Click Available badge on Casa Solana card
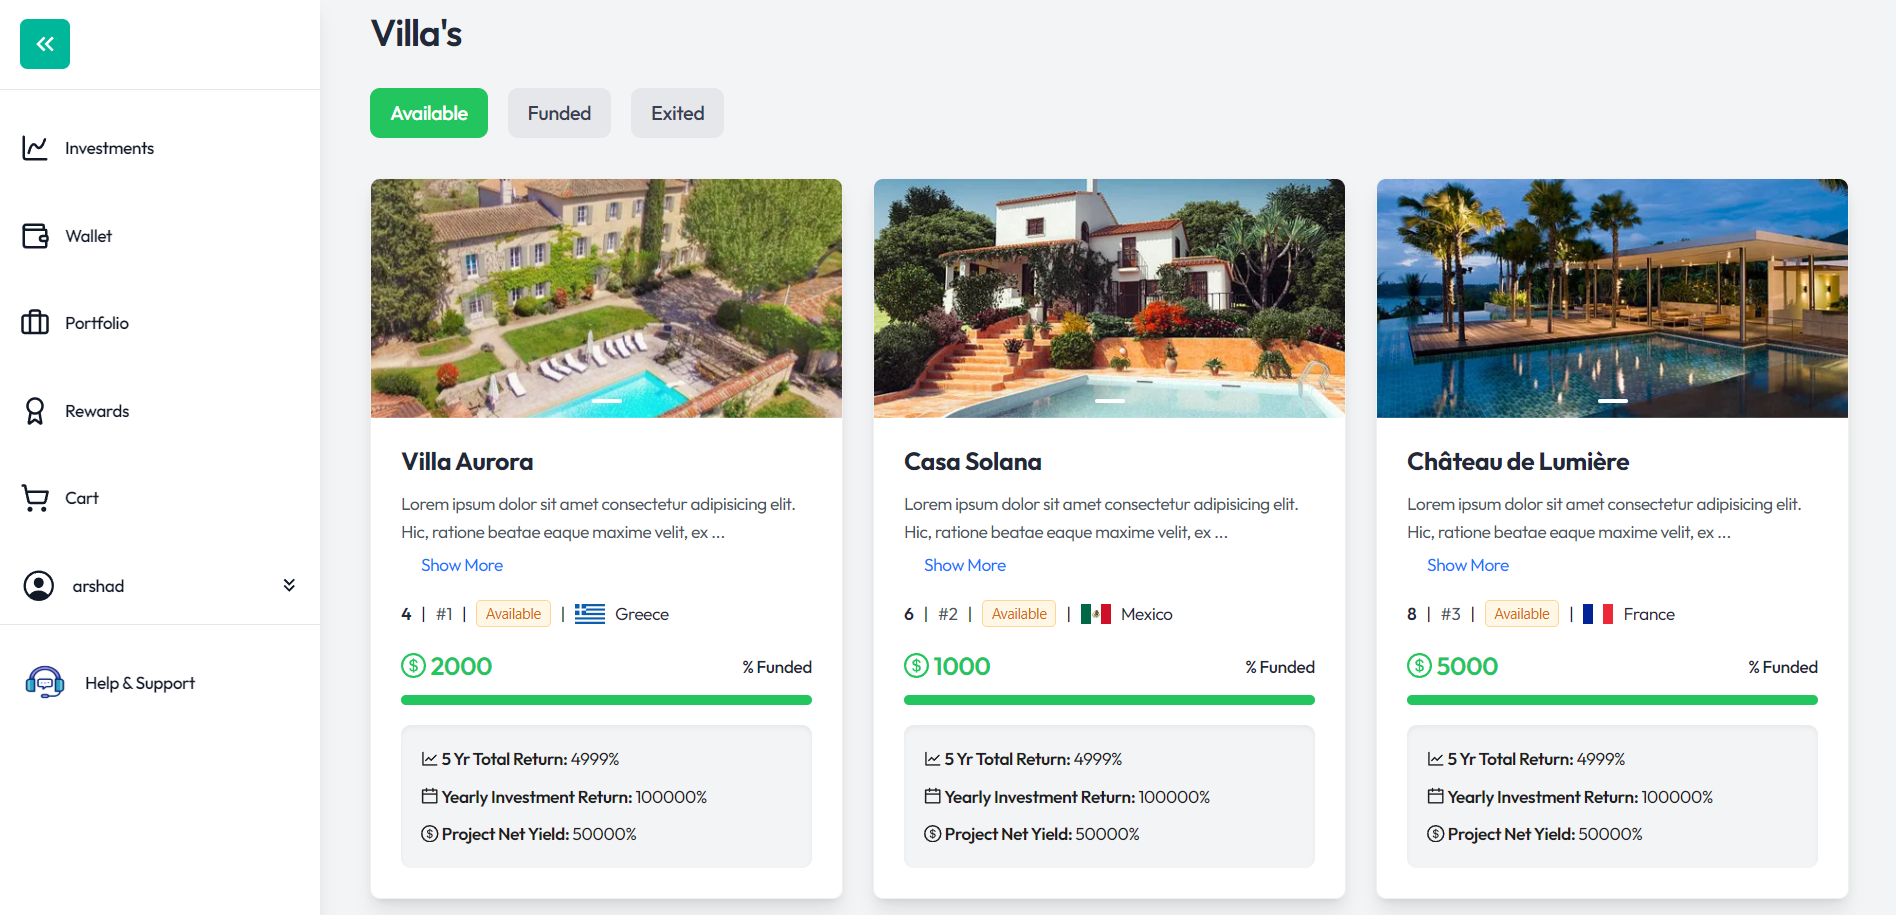Image resolution: width=1896 pixels, height=915 pixels. pyautogui.click(x=1019, y=614)
